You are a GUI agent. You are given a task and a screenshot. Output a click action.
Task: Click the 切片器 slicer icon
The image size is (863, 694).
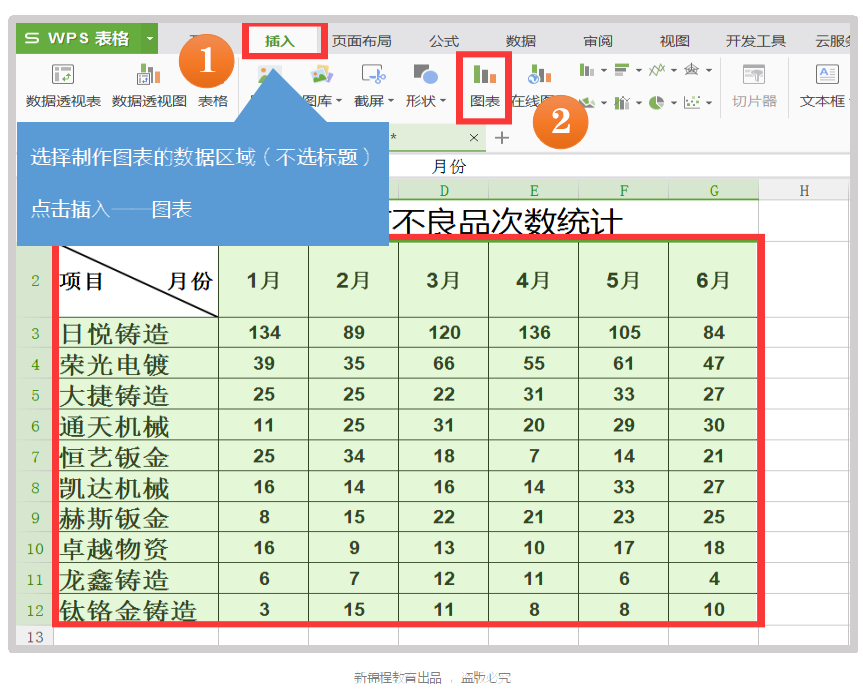click(754, 74)
